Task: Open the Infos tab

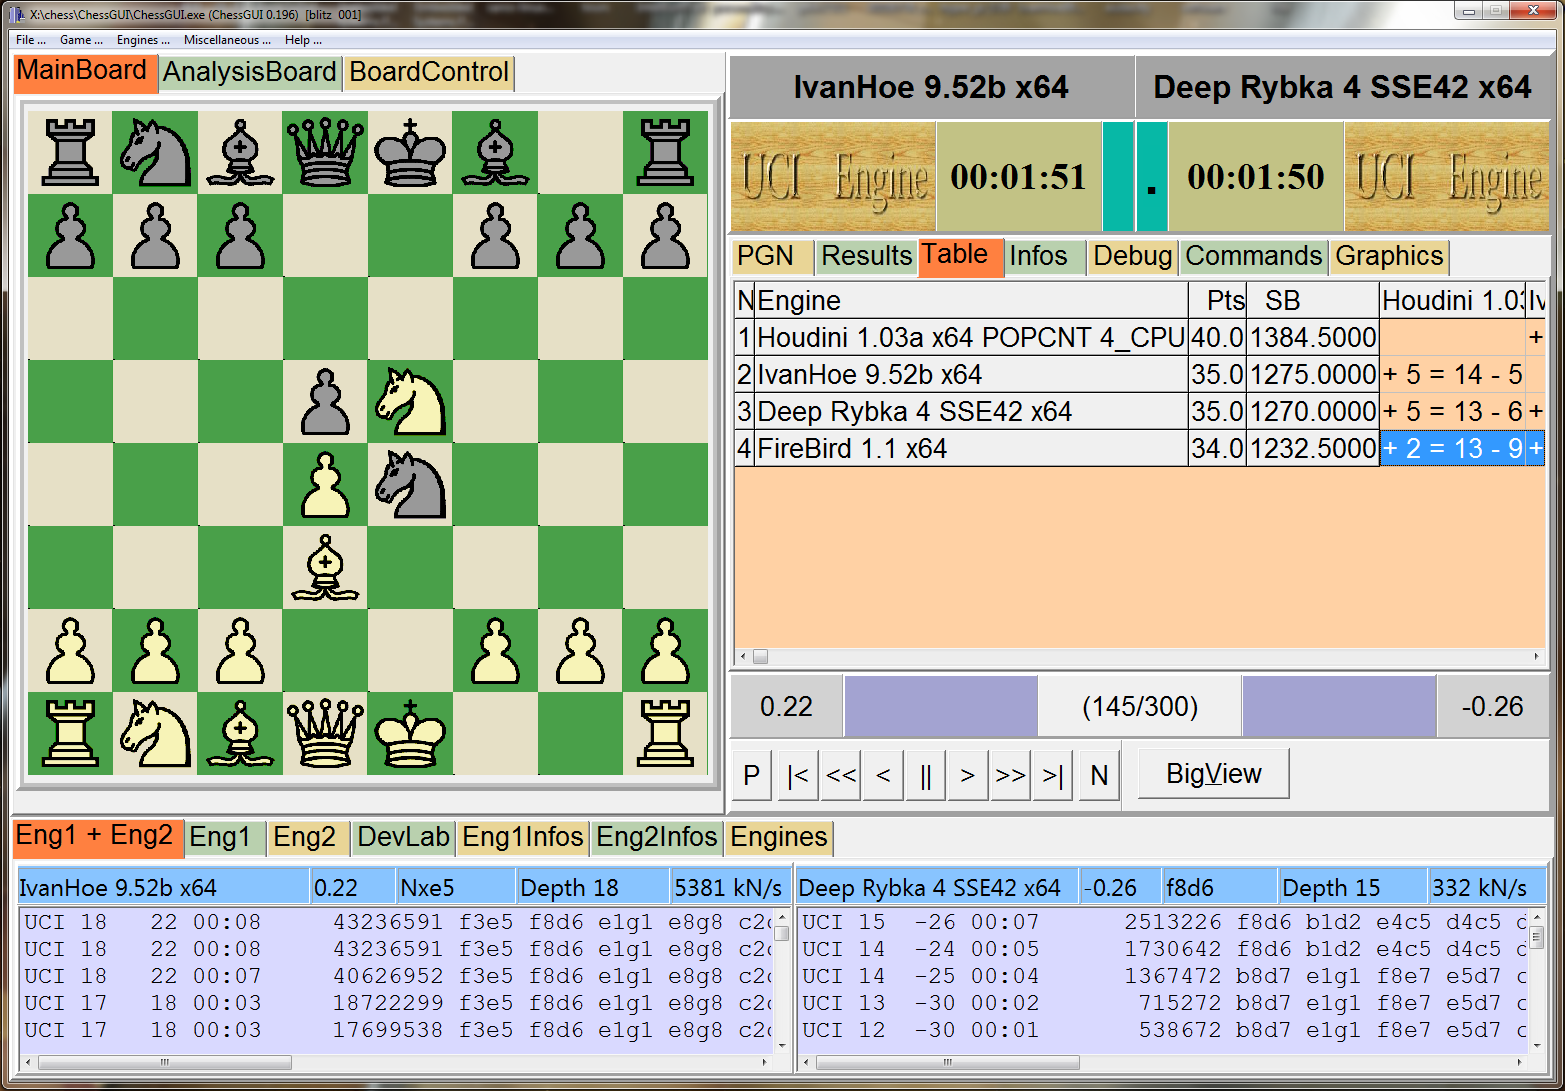Action: (1045, 257)
